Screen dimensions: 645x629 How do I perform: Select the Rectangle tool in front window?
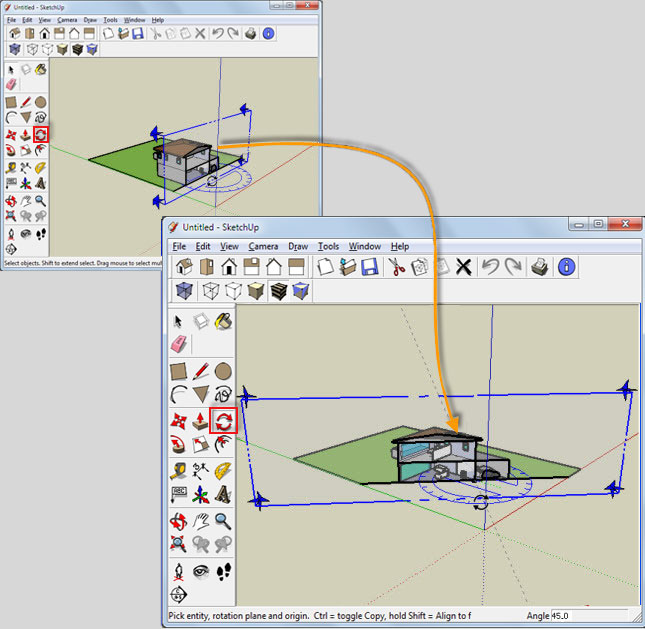179,371
